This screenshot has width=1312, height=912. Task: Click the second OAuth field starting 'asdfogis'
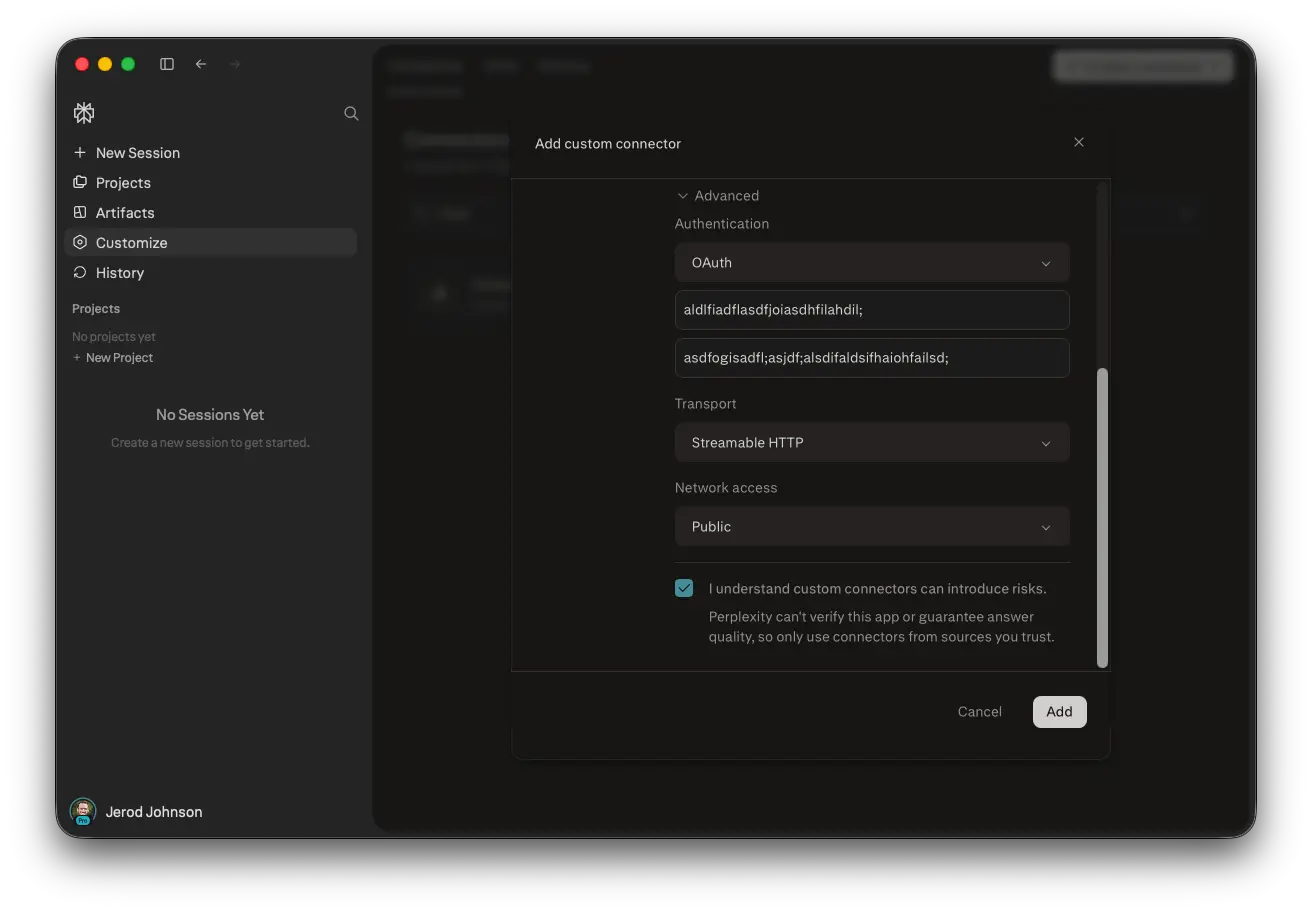(872, 358)
